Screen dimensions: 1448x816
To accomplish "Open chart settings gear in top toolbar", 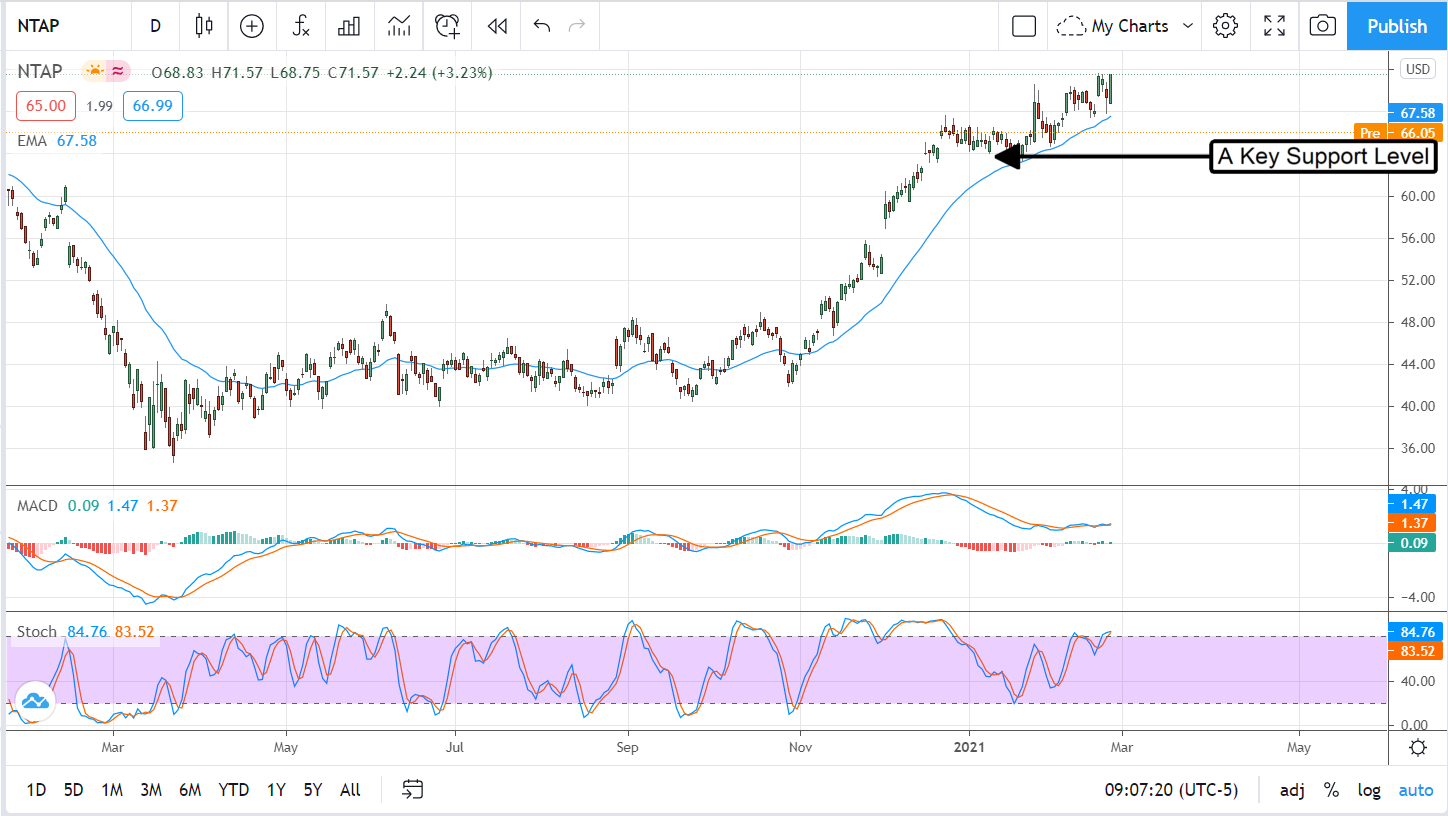I will pyautogui.click(x=1225, y=26).
